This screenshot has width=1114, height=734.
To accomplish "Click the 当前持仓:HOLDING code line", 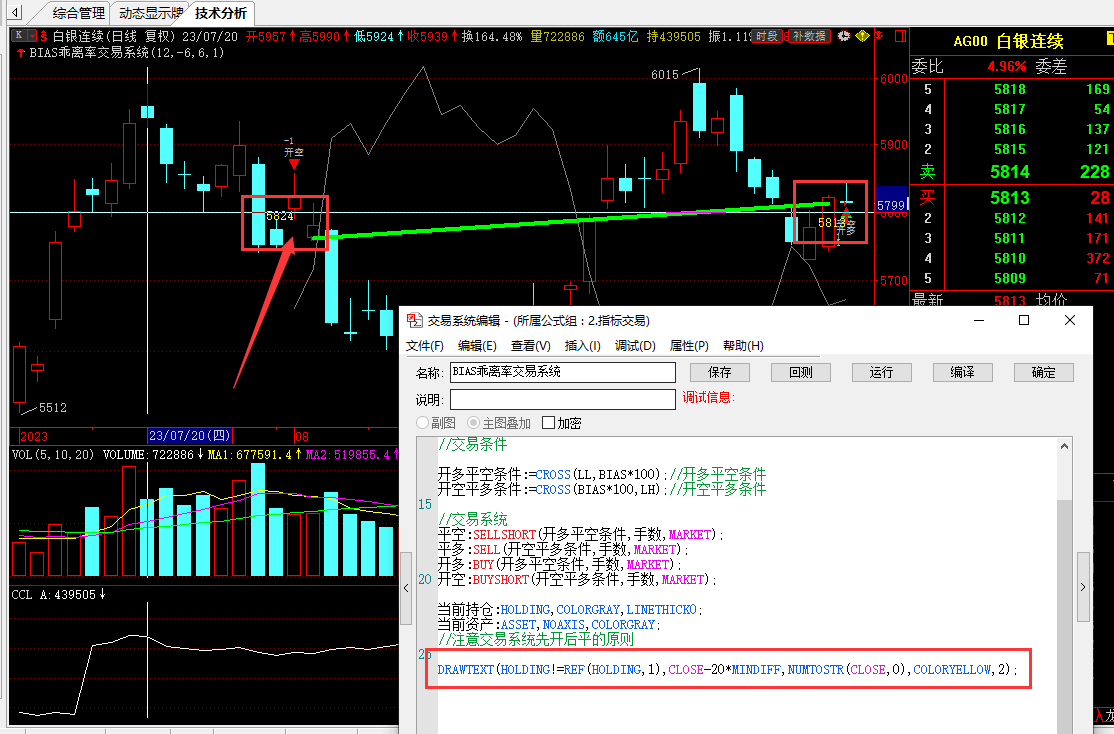I will point(570,610).
